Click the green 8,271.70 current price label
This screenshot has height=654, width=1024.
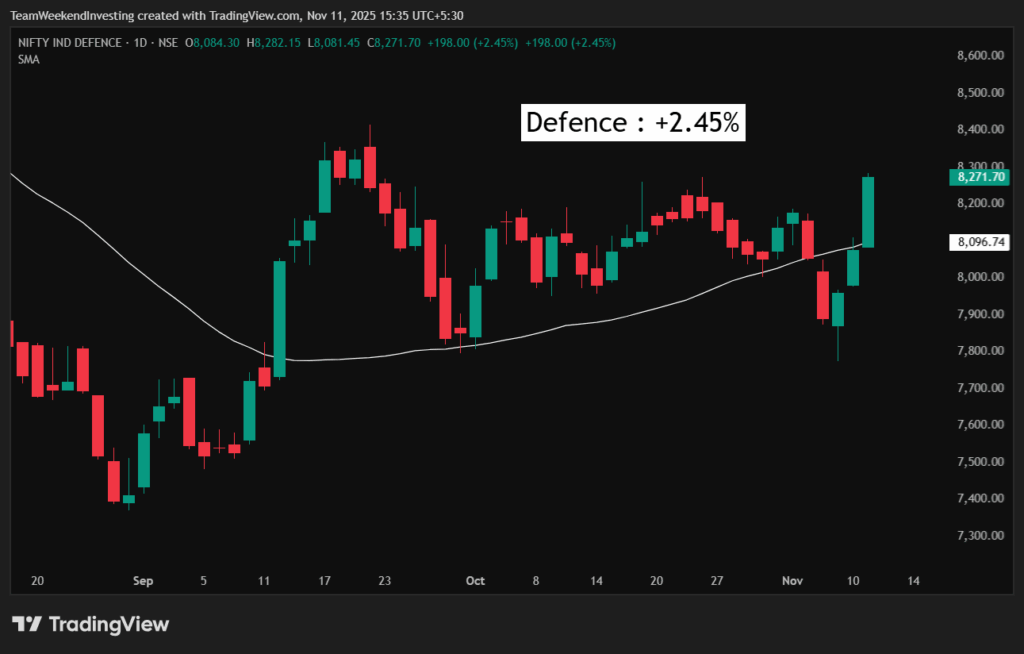979,177
